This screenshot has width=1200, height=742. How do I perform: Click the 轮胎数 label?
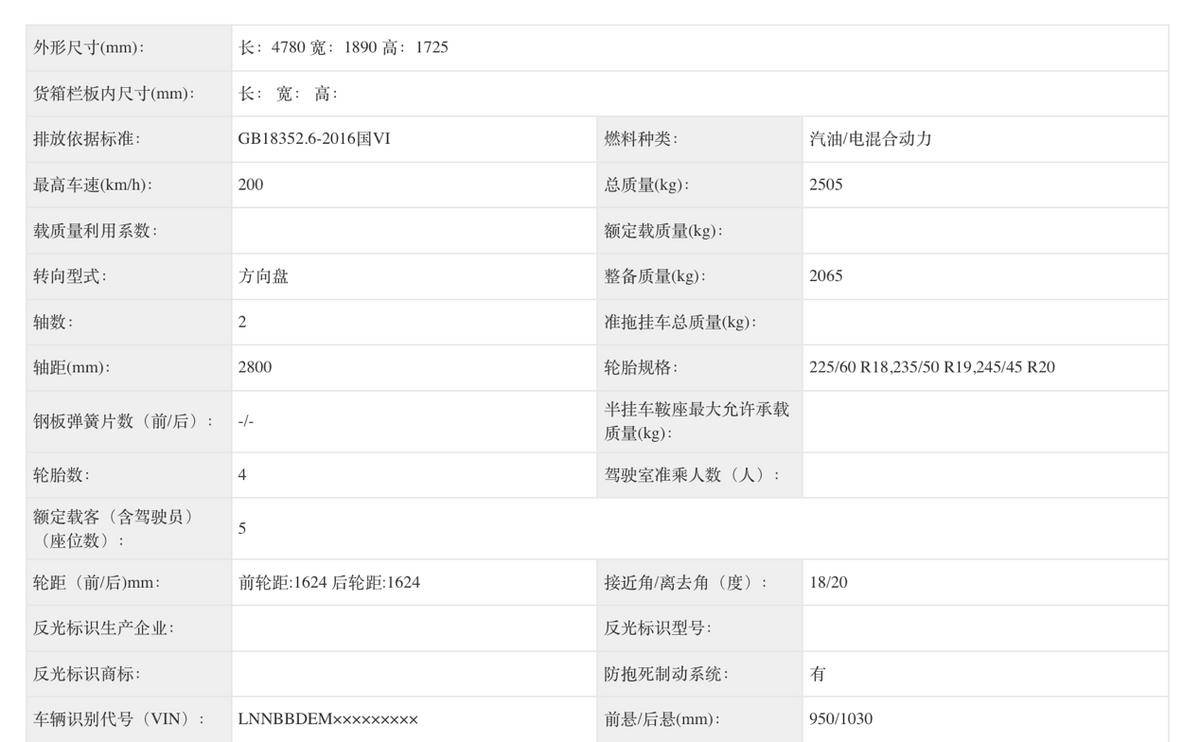(62, 475)
